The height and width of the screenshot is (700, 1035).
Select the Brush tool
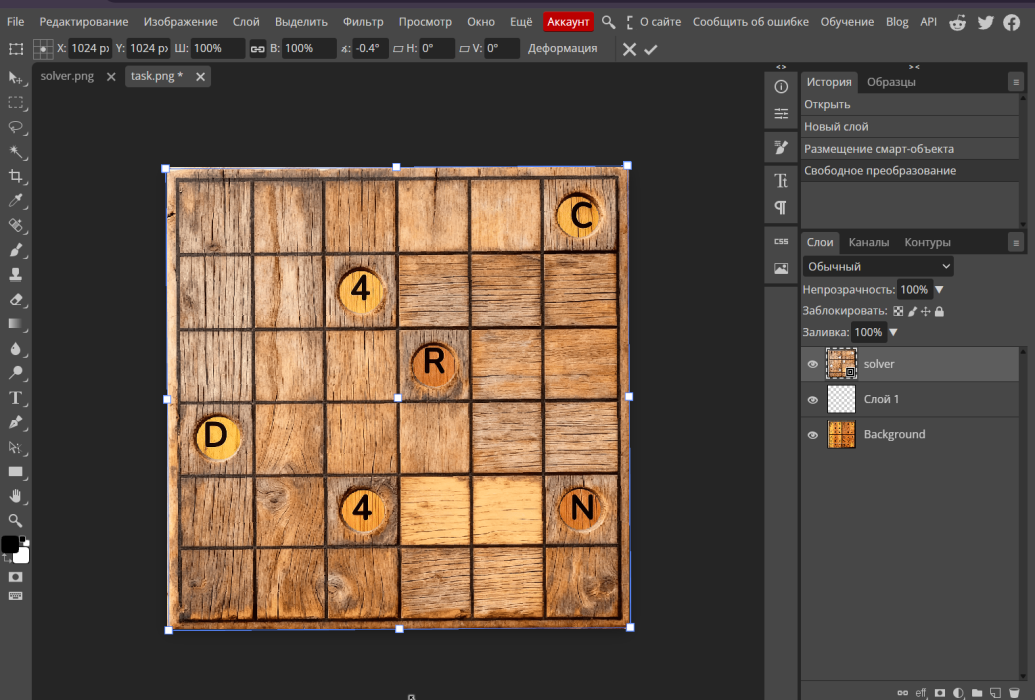[15, 250]
